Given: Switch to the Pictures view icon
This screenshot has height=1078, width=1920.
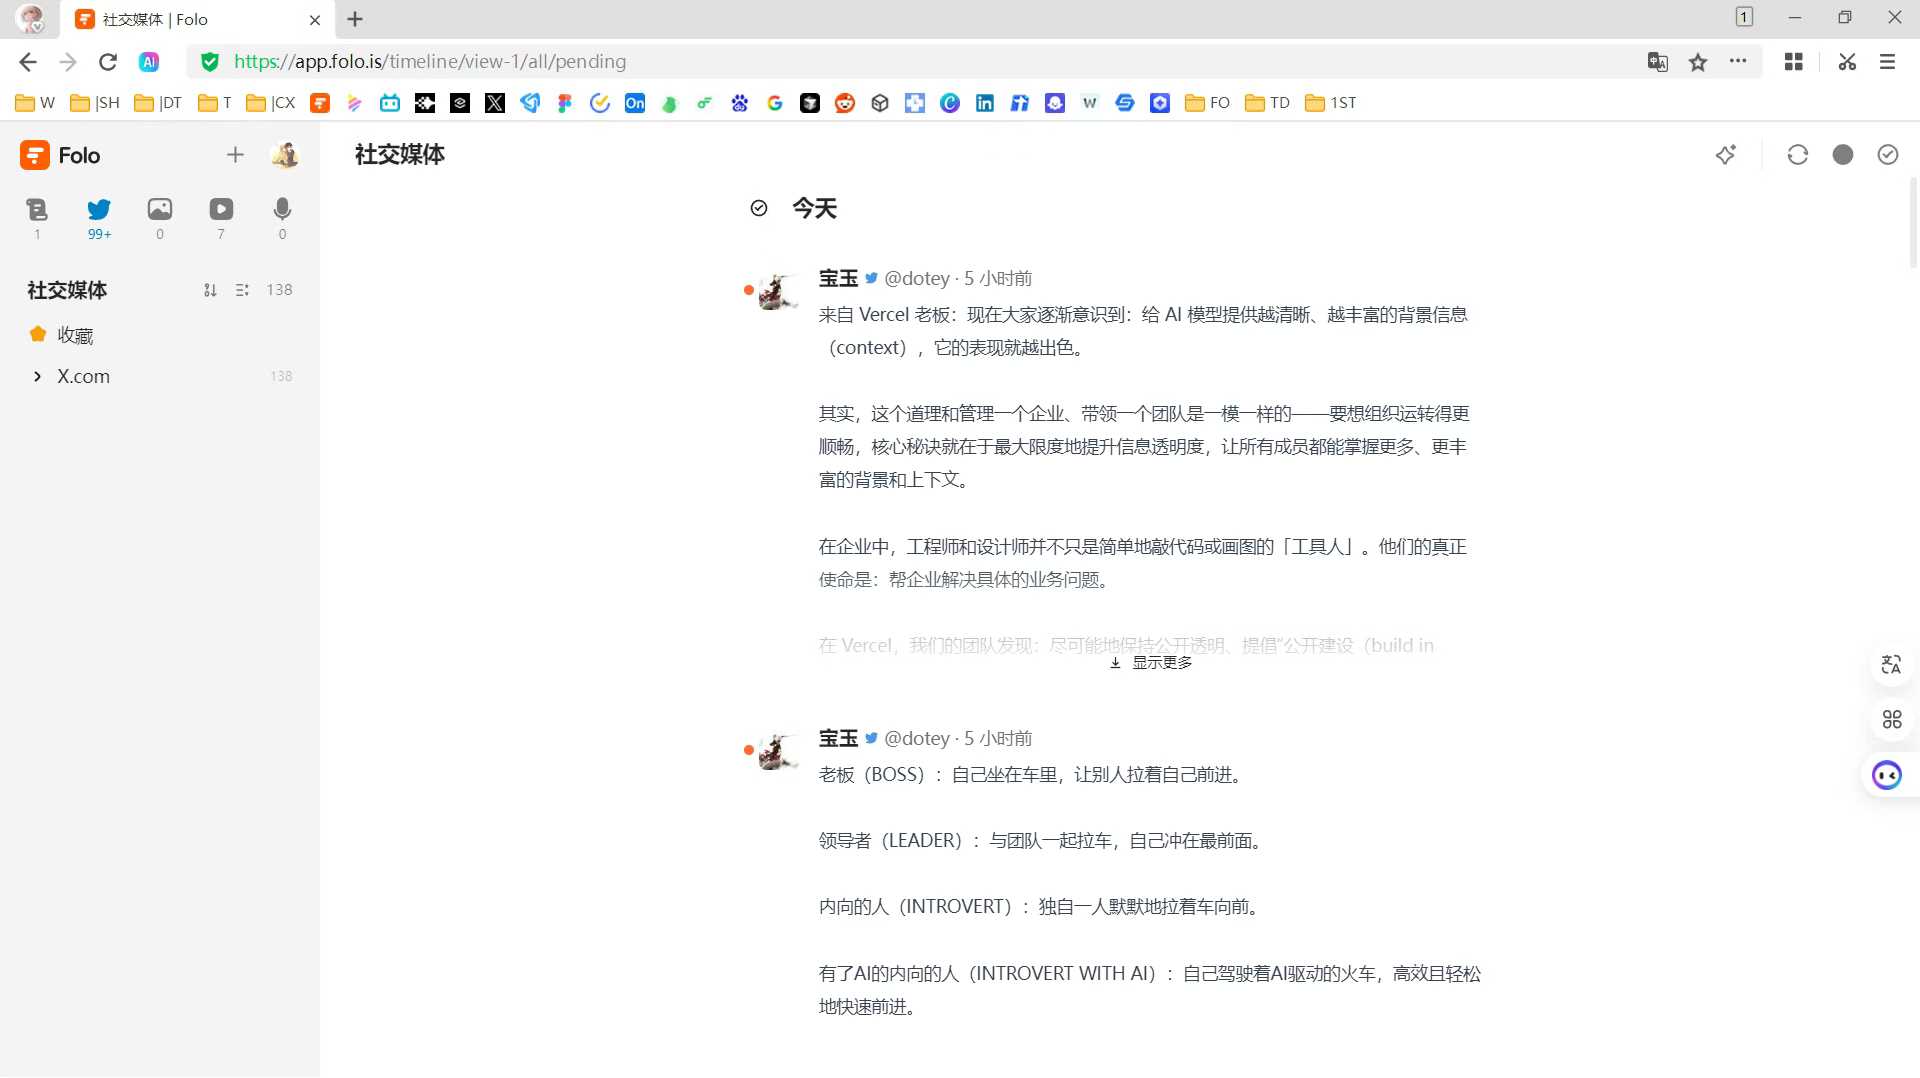Looking at the screenshot, I should [160, 210].
